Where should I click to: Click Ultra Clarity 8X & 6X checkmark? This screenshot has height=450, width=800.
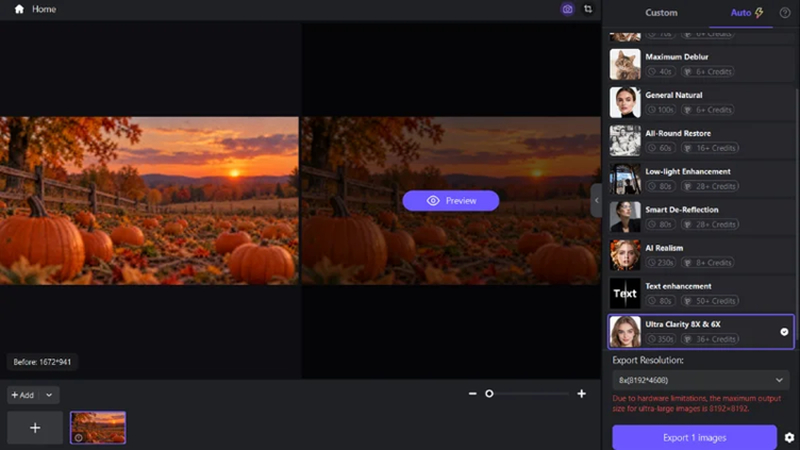(x=784, y=332)
